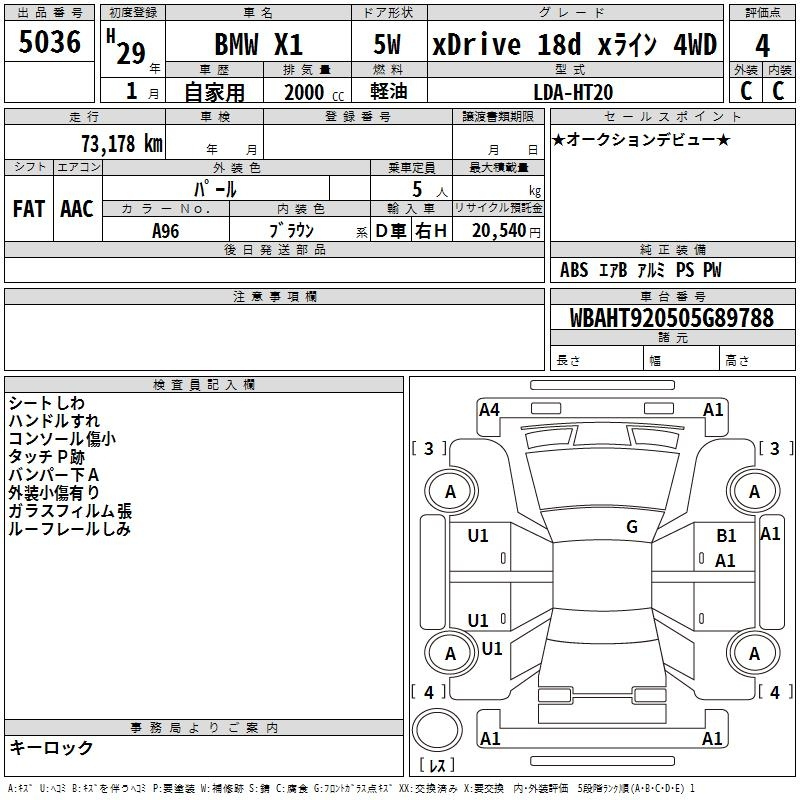Select the color number A96

click(x=165, y=231)
